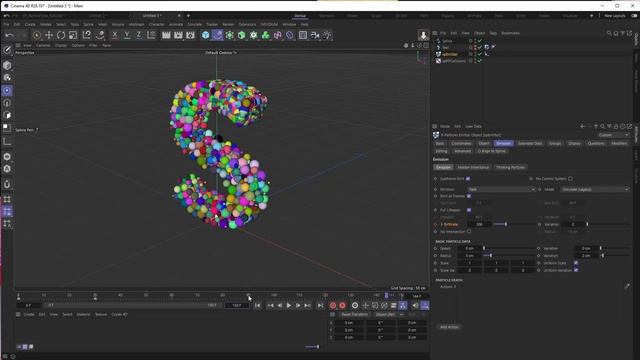
Task: Open Edit Render Settings clapperboard icon
Action: 190,35
